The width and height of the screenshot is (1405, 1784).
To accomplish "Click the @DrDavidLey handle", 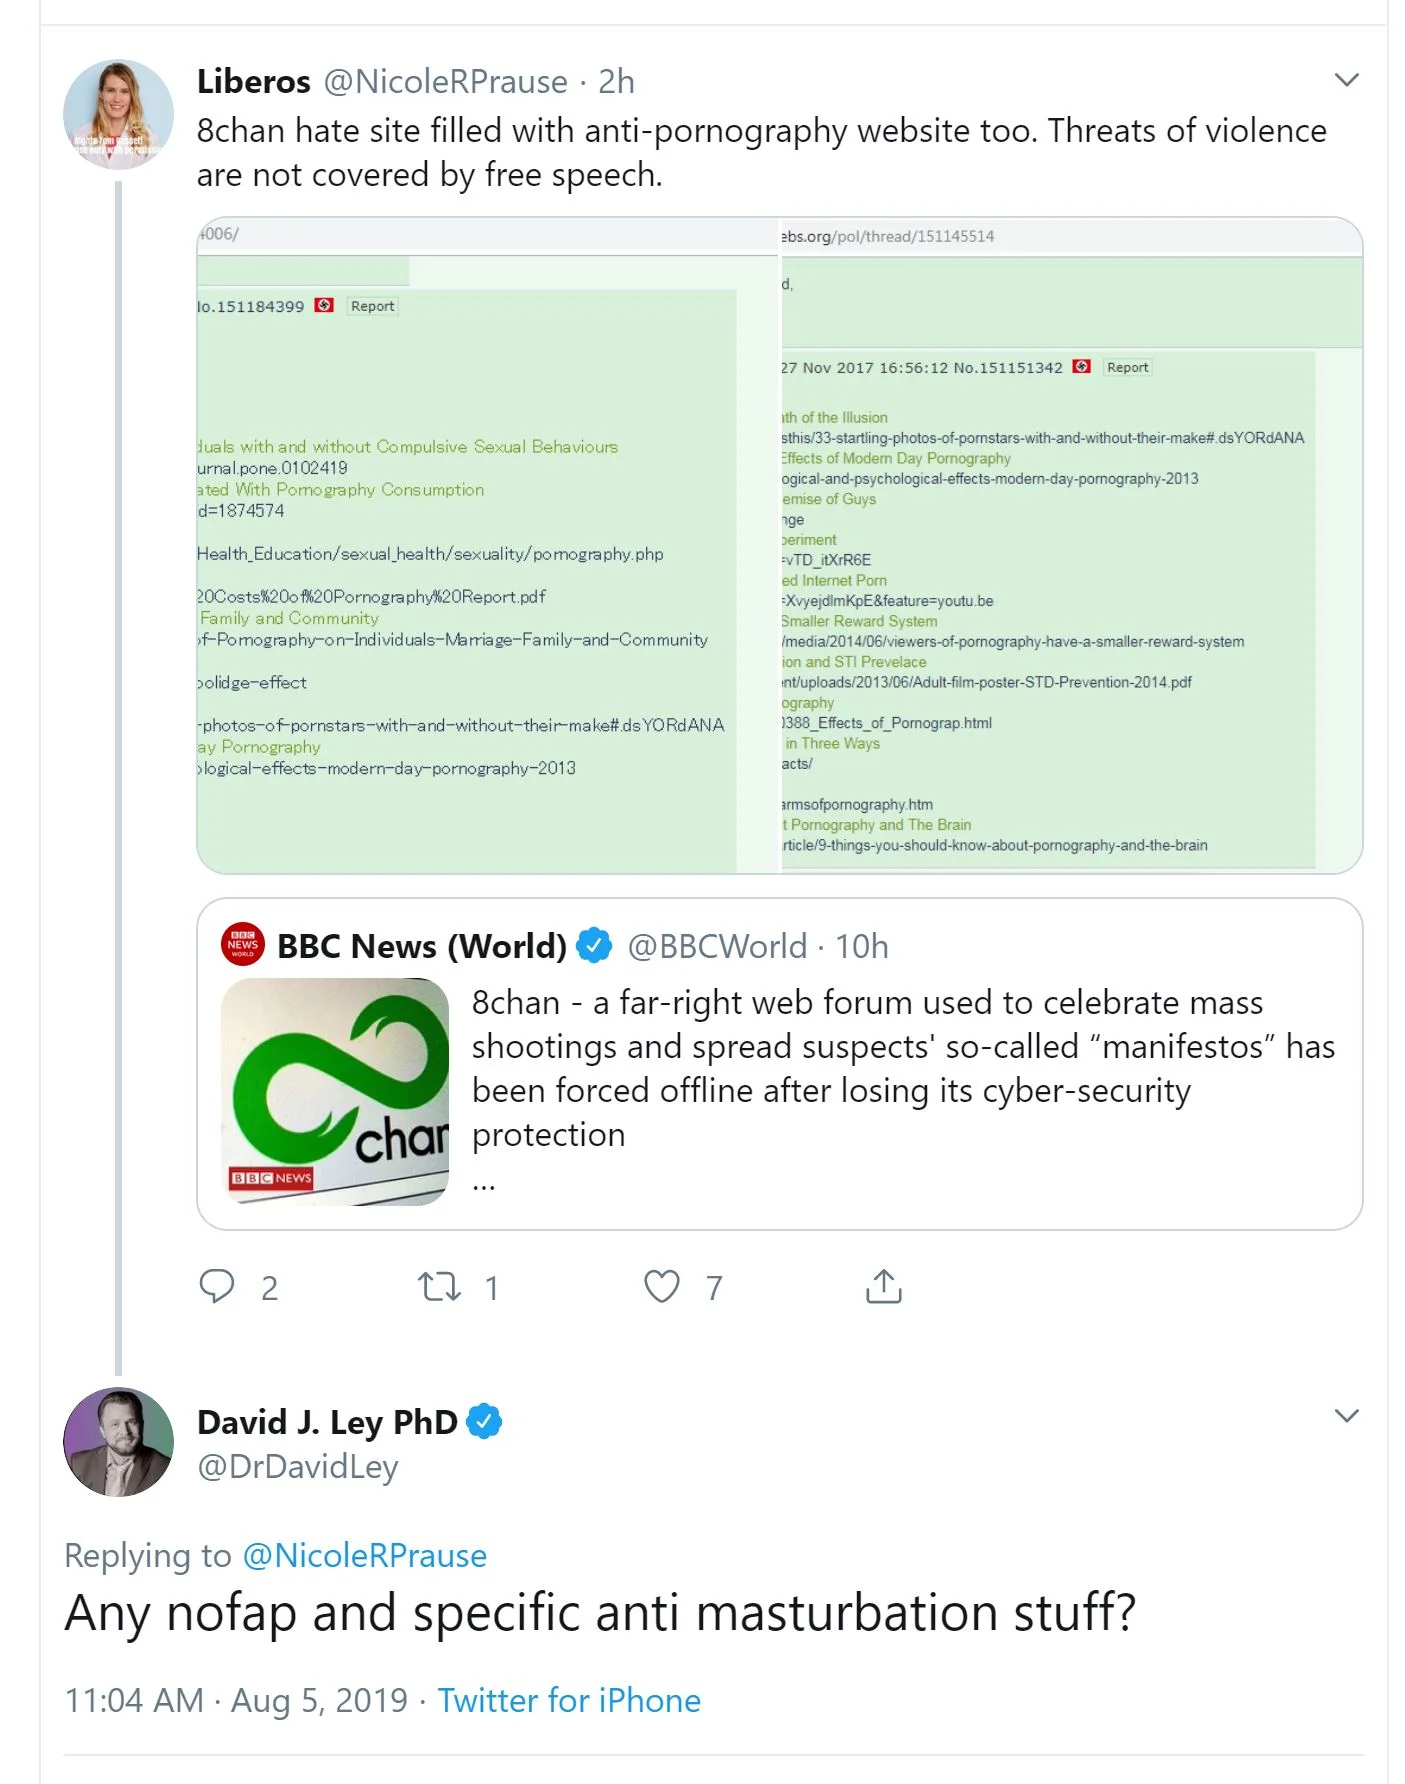I will 298,1466.
